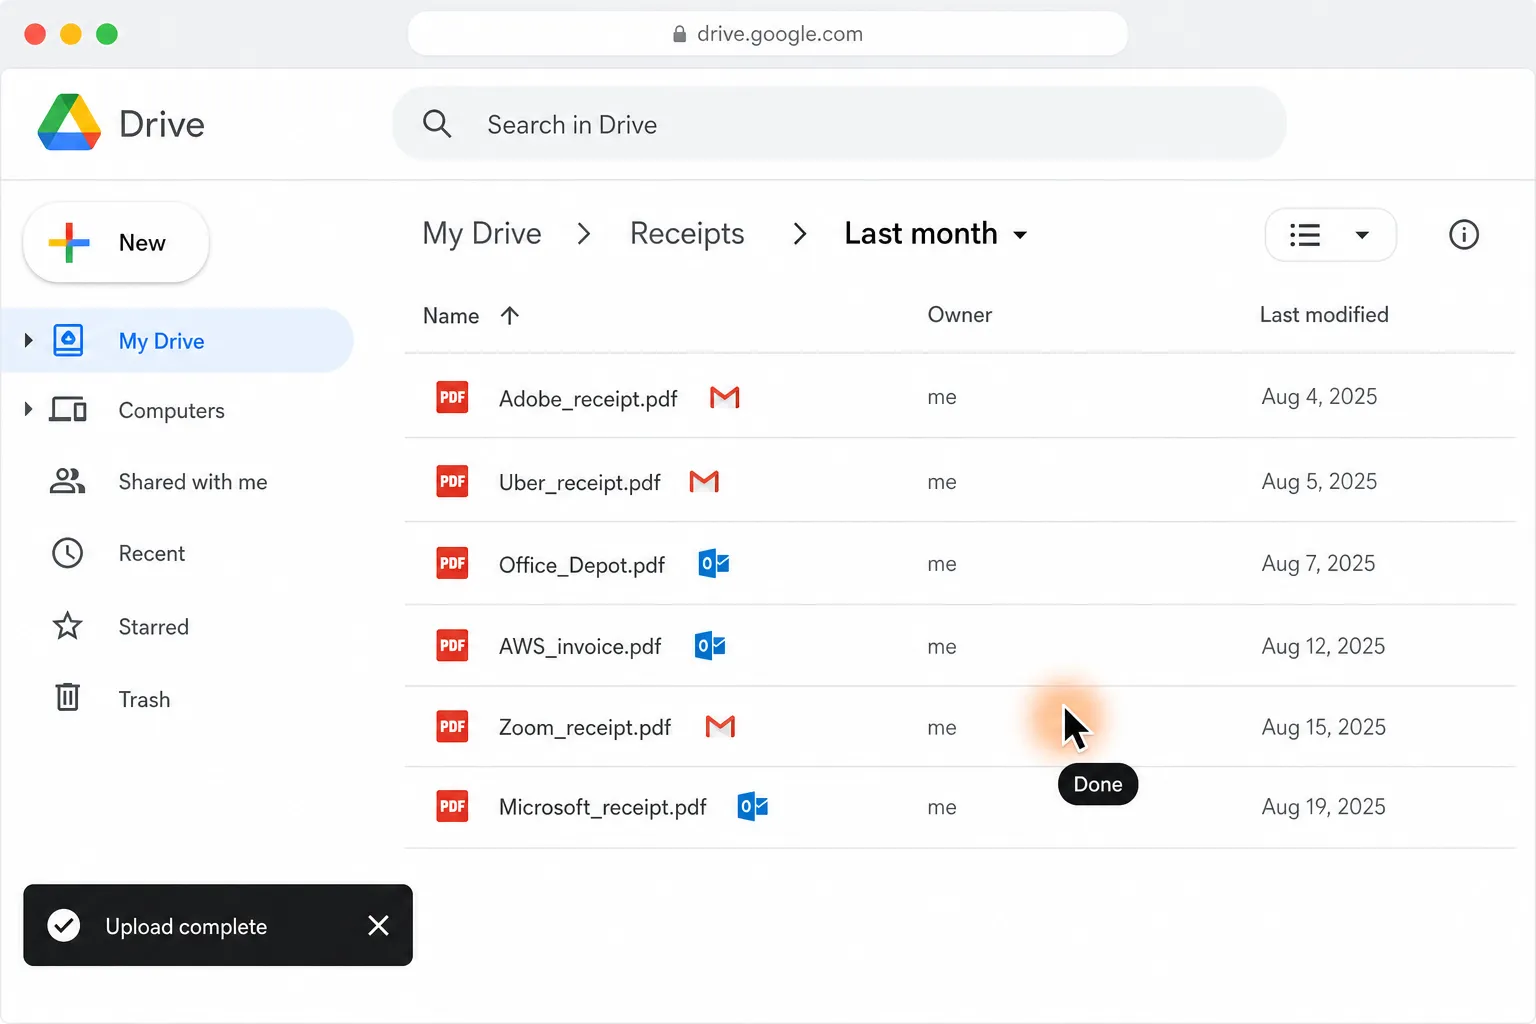Screen dimensions: 1536x1024
Task: Open the Recent section
Action: pyautogui.click(x=152, y=554)
